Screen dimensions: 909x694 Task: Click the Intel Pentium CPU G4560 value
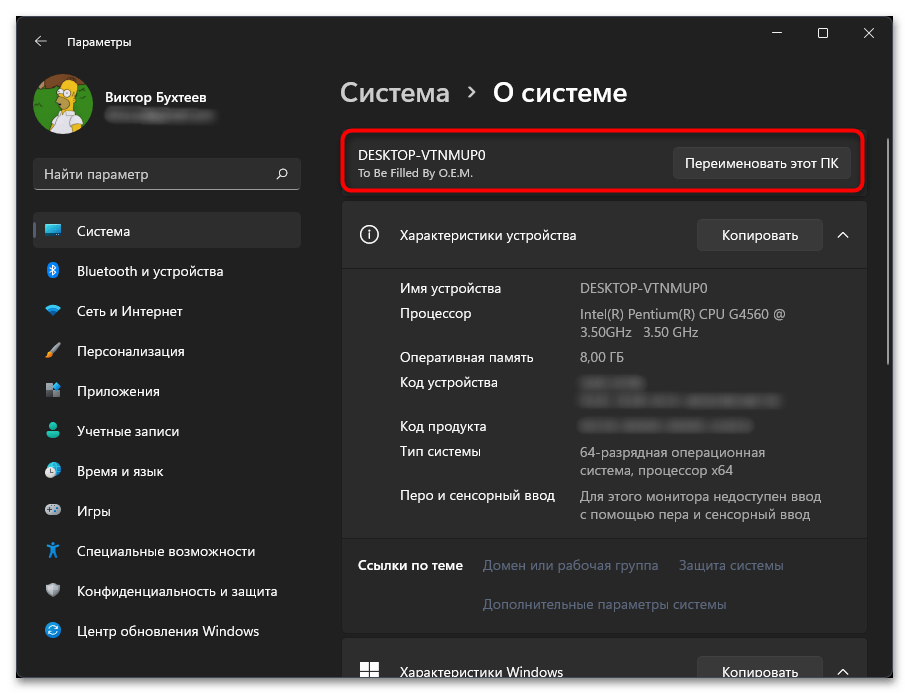click(682, 323)
